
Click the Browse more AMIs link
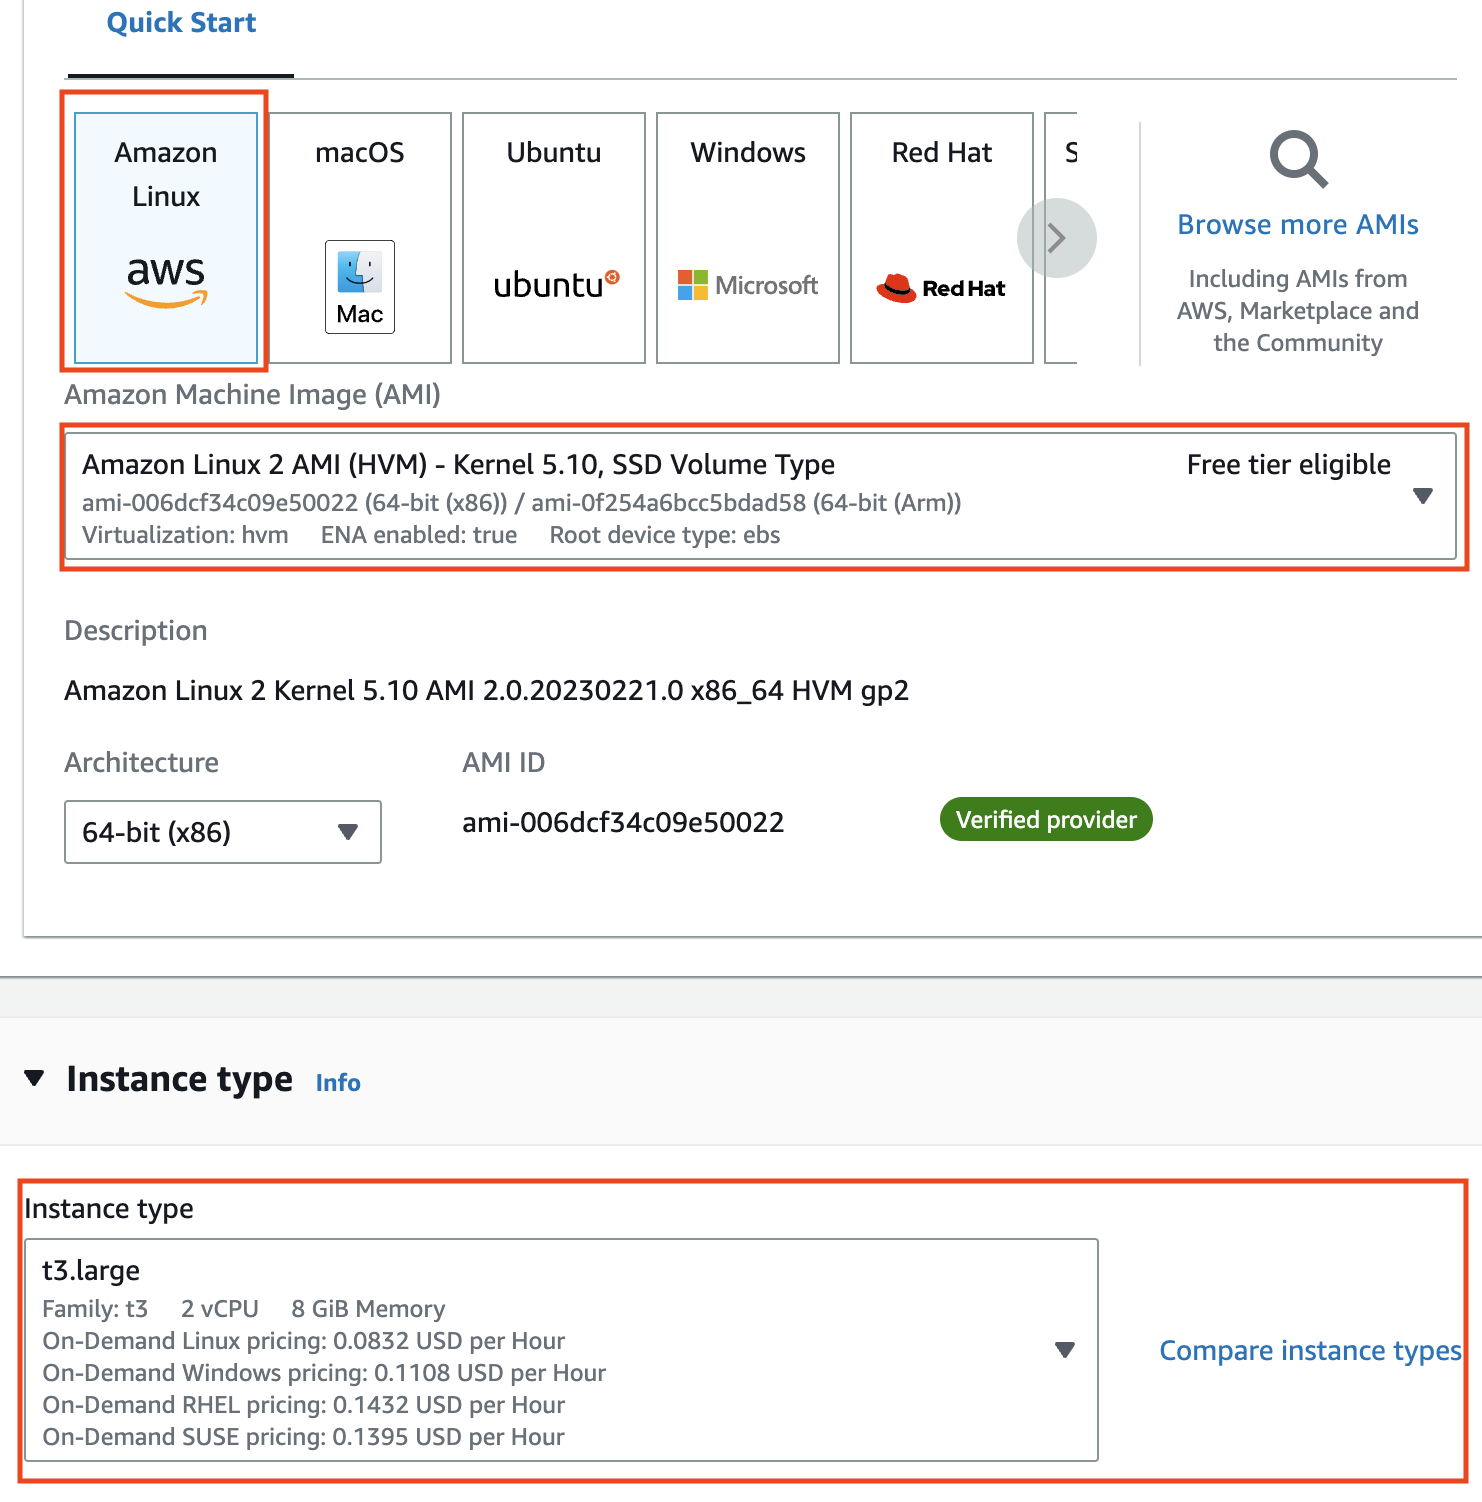coord(1297,225)
